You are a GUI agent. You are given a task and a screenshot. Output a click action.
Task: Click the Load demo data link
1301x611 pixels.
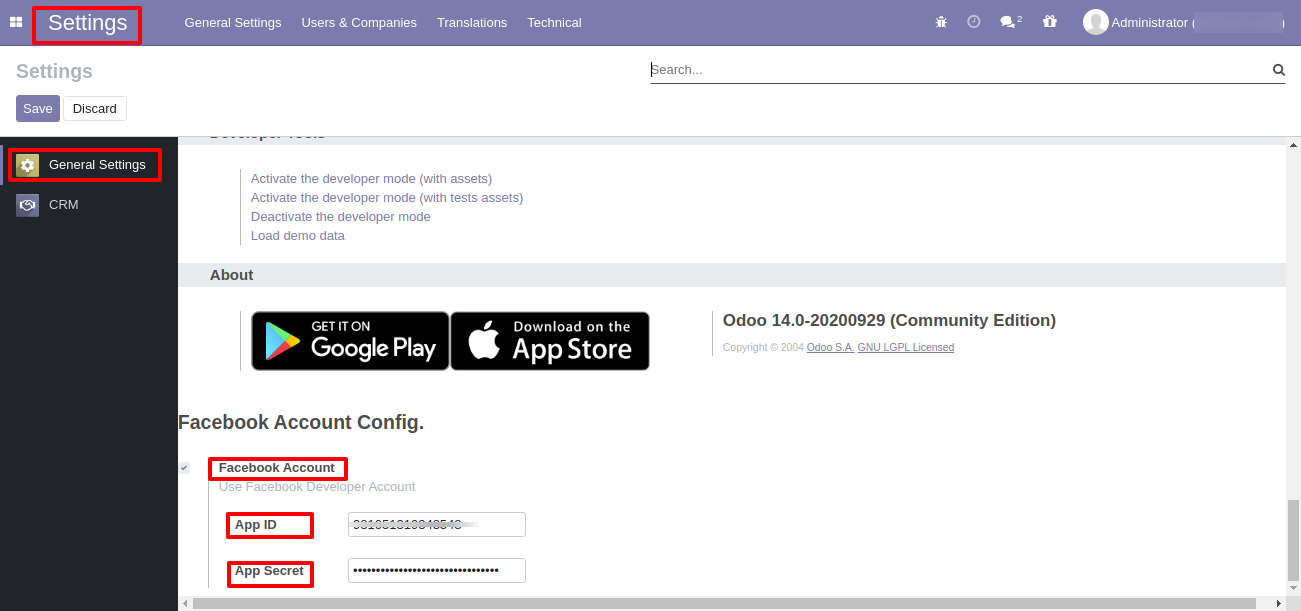(297, 235)
